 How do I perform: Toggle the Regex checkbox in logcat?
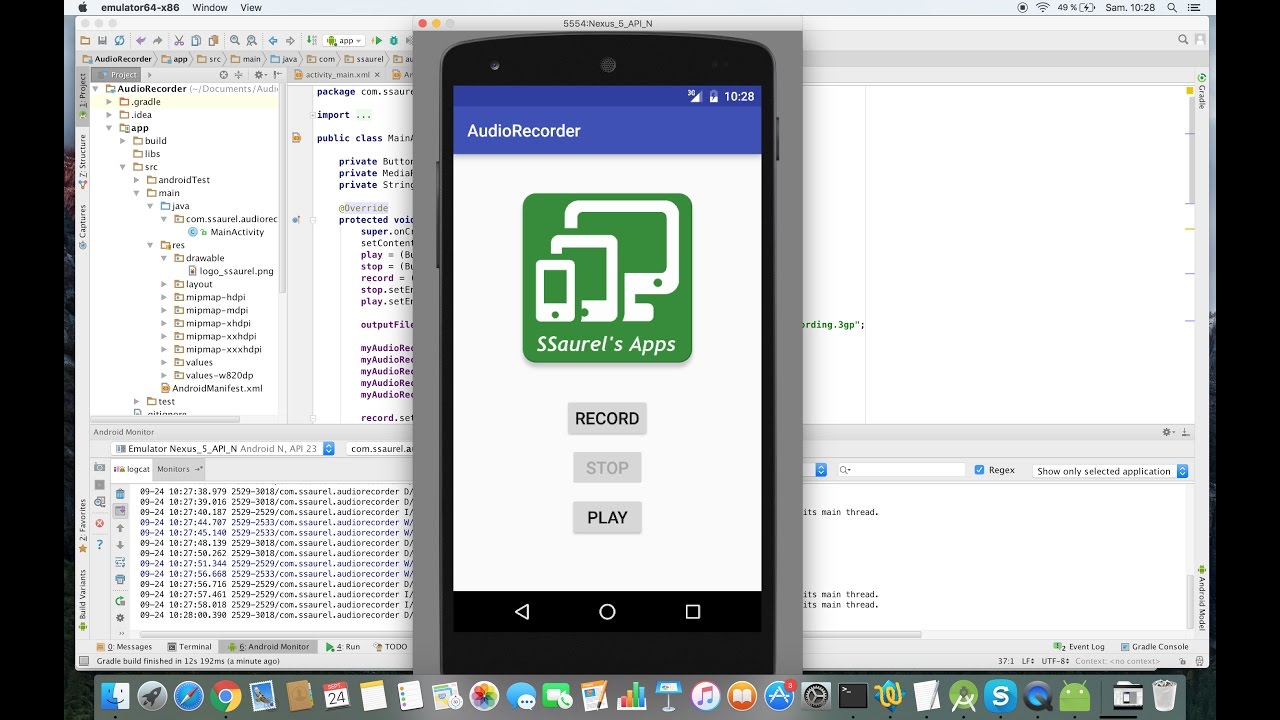pos(980,470)
